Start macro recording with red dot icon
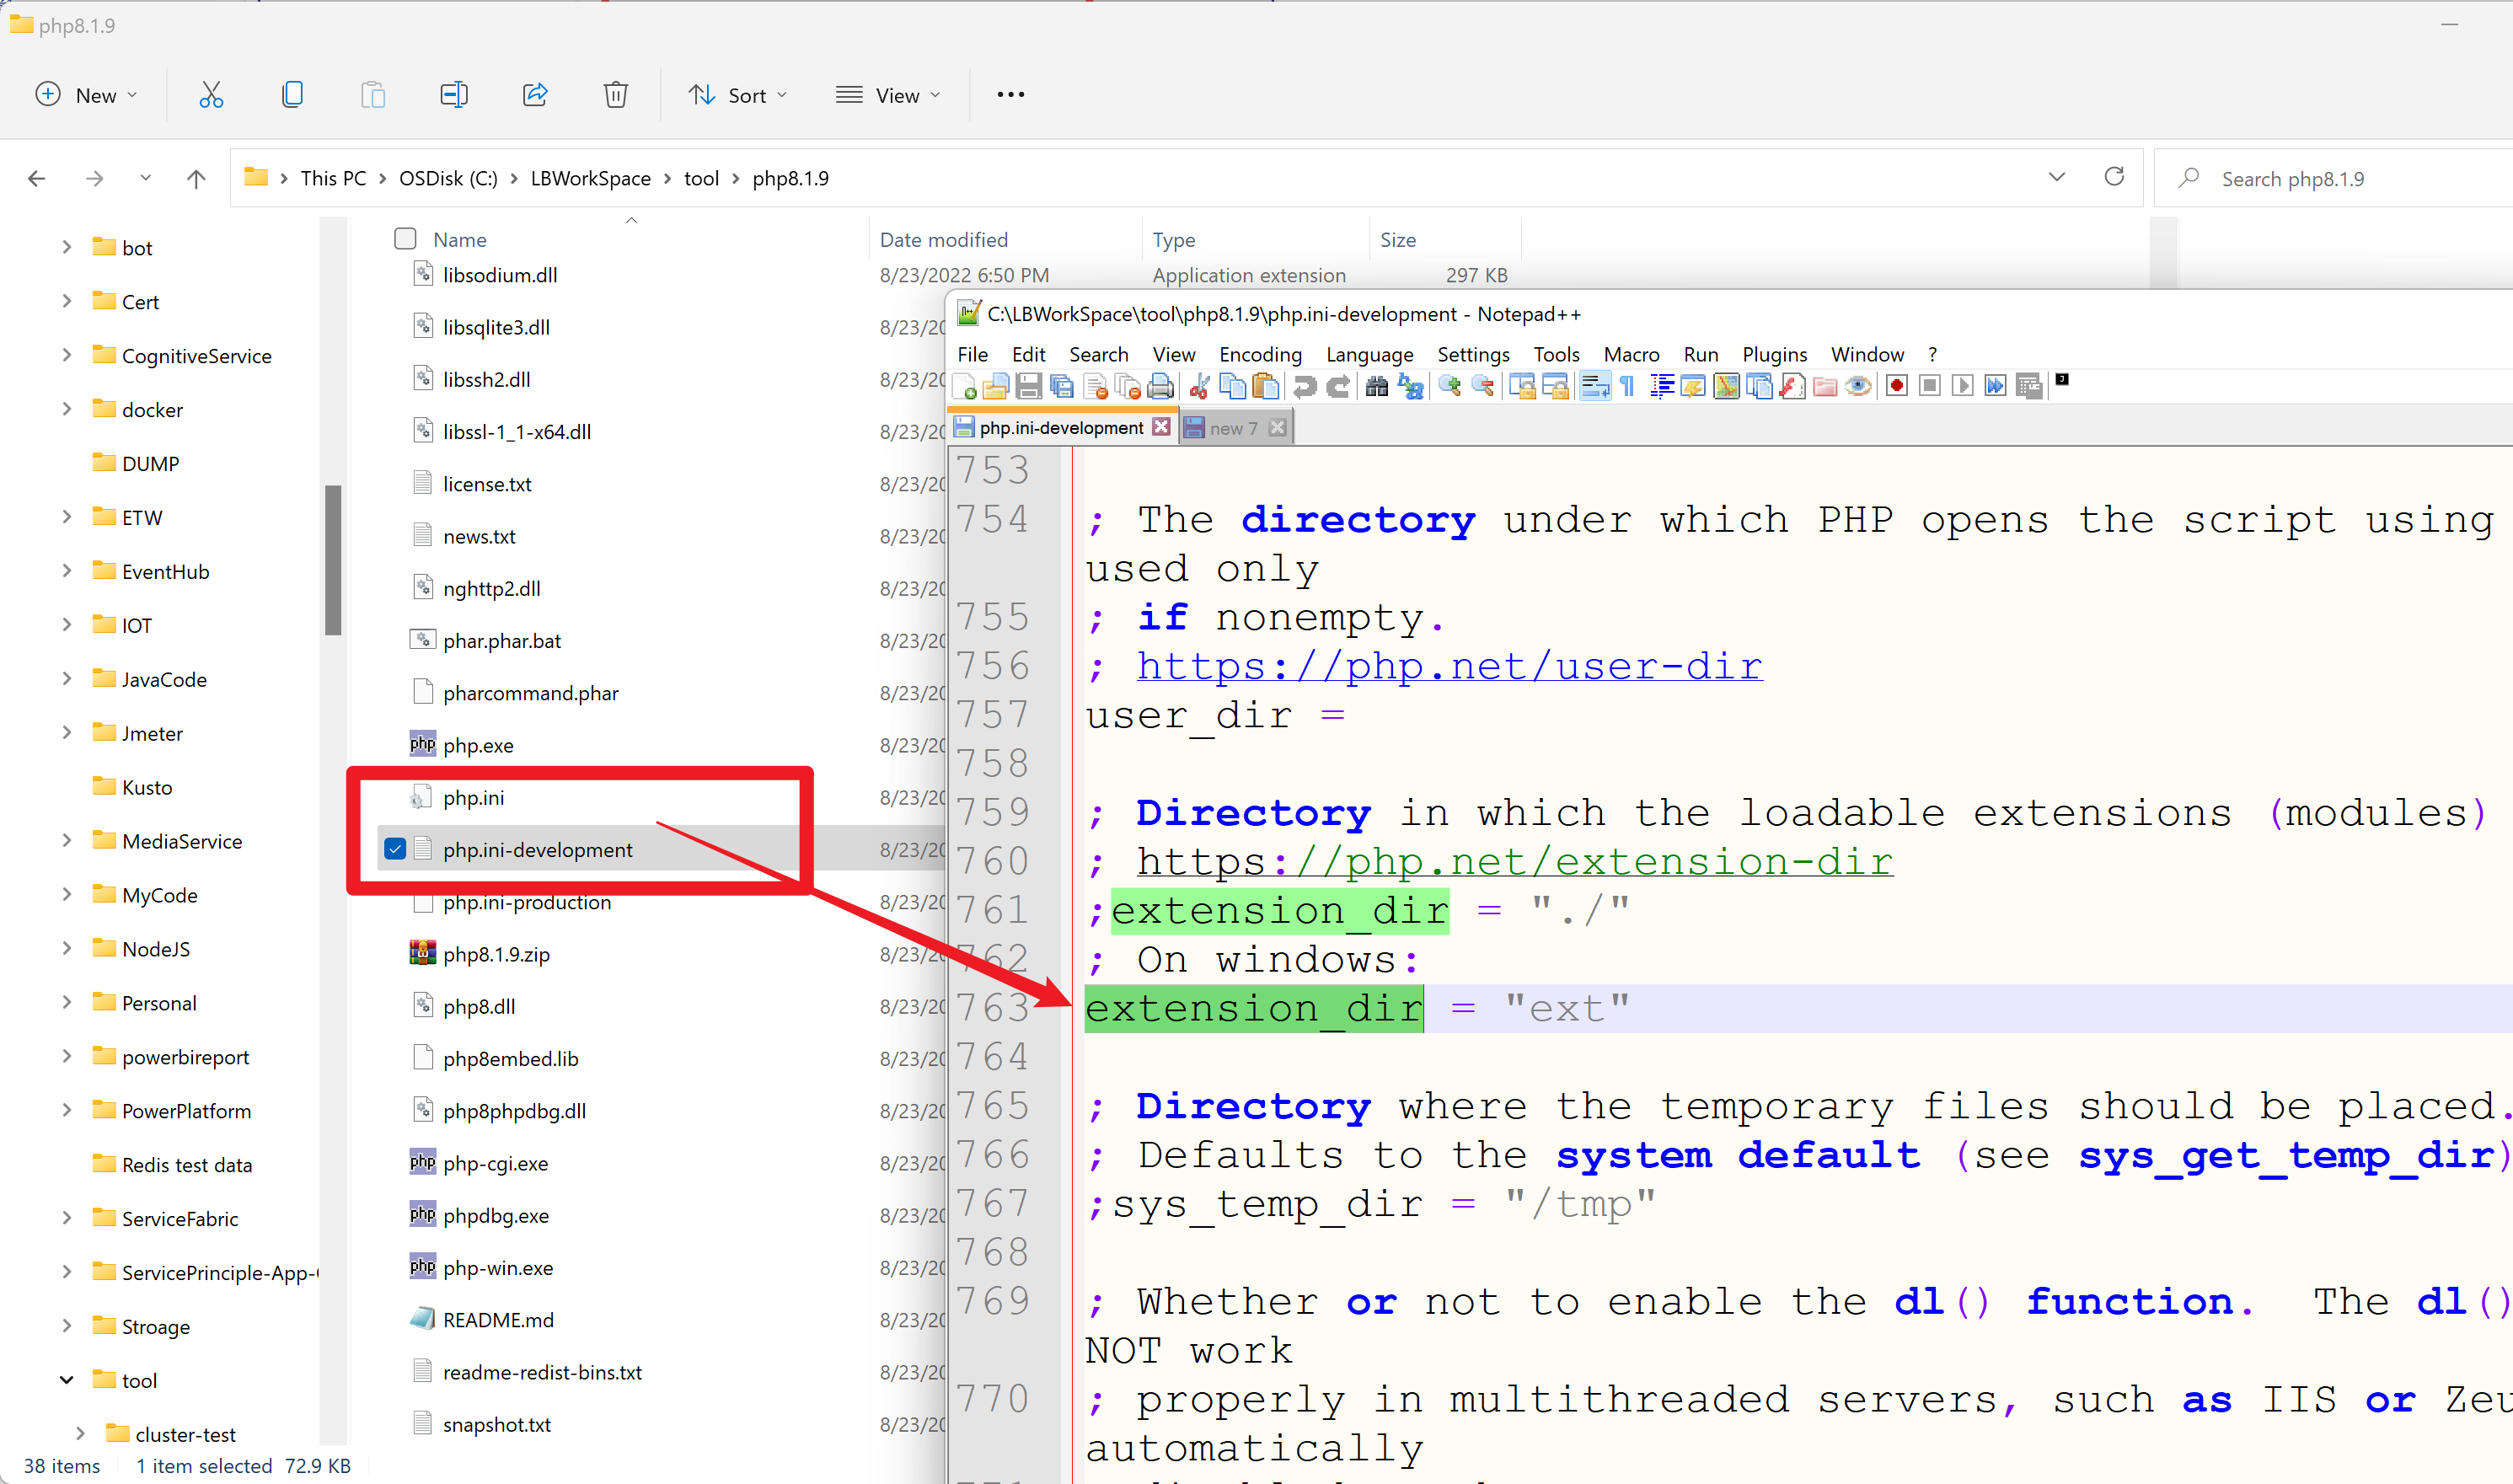Viewport: 2513px width, 1484px height. pyautogui.click(x=1896, y=387)
